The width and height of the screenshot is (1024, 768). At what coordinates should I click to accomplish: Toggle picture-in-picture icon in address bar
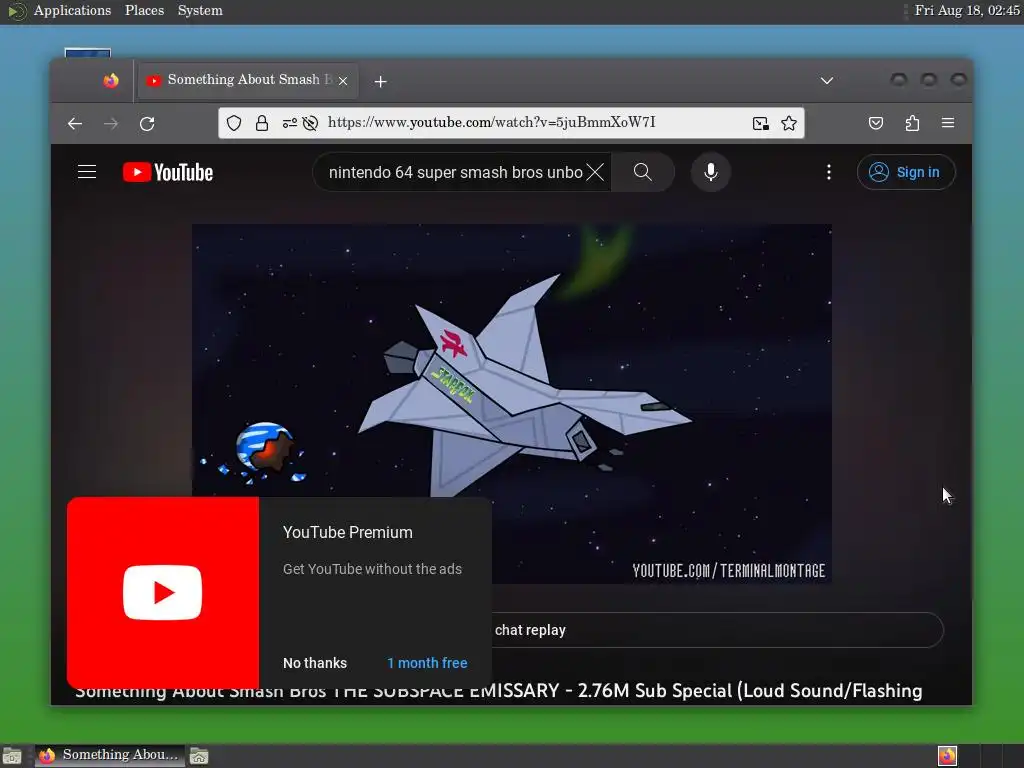click(760, 123)
